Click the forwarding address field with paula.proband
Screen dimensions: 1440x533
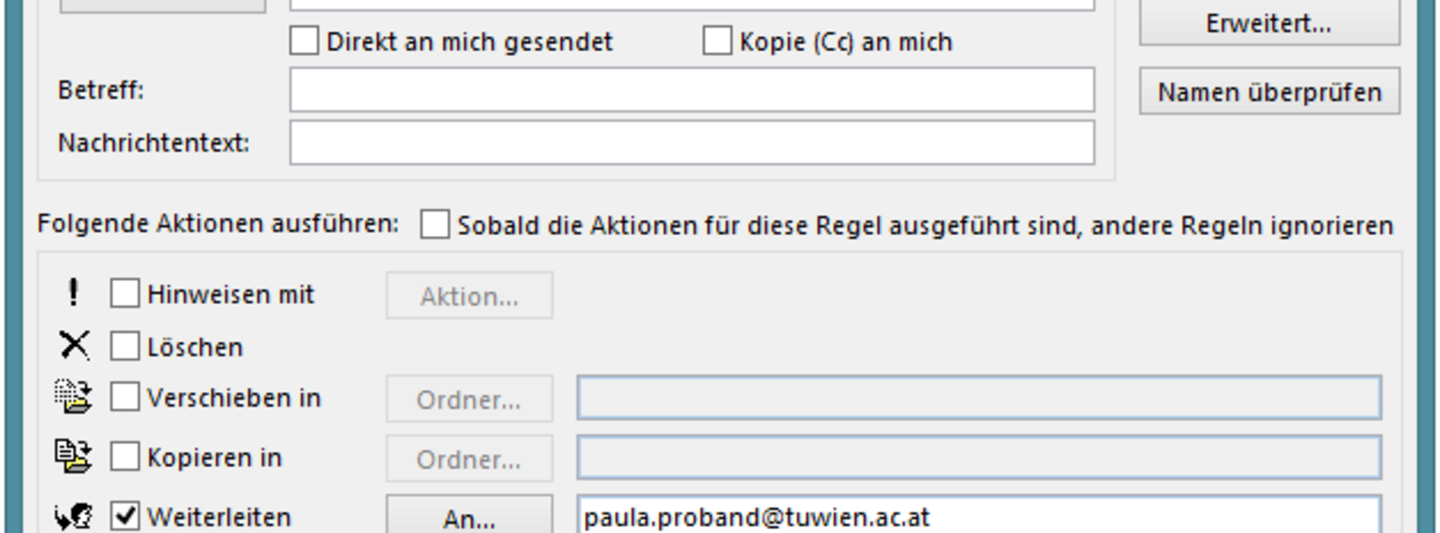coord(979,516)
